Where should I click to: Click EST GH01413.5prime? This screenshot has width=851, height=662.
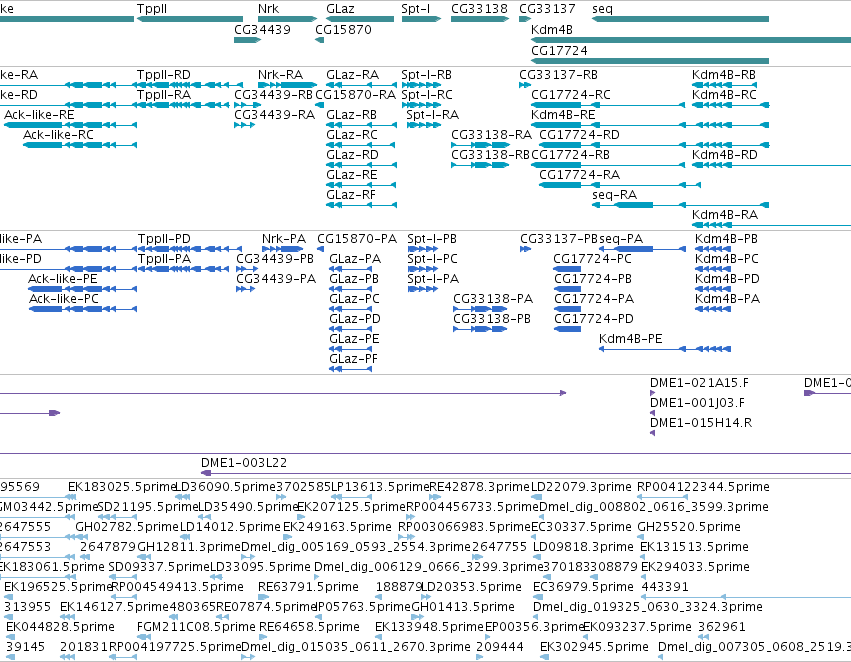(463, 606)
